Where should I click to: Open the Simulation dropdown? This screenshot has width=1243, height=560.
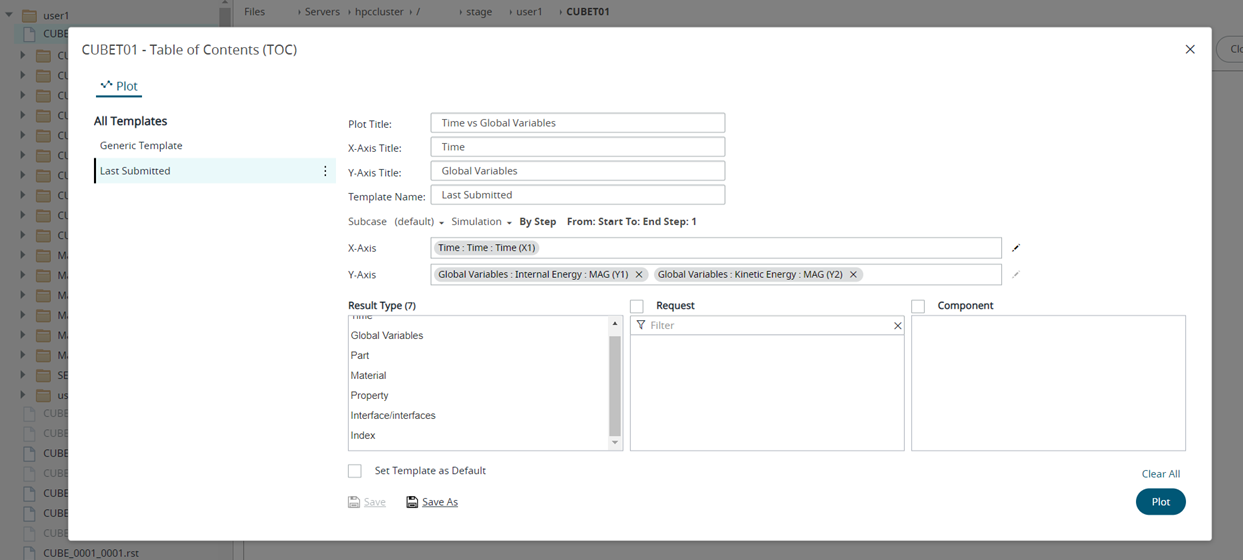tap(481, 222)
